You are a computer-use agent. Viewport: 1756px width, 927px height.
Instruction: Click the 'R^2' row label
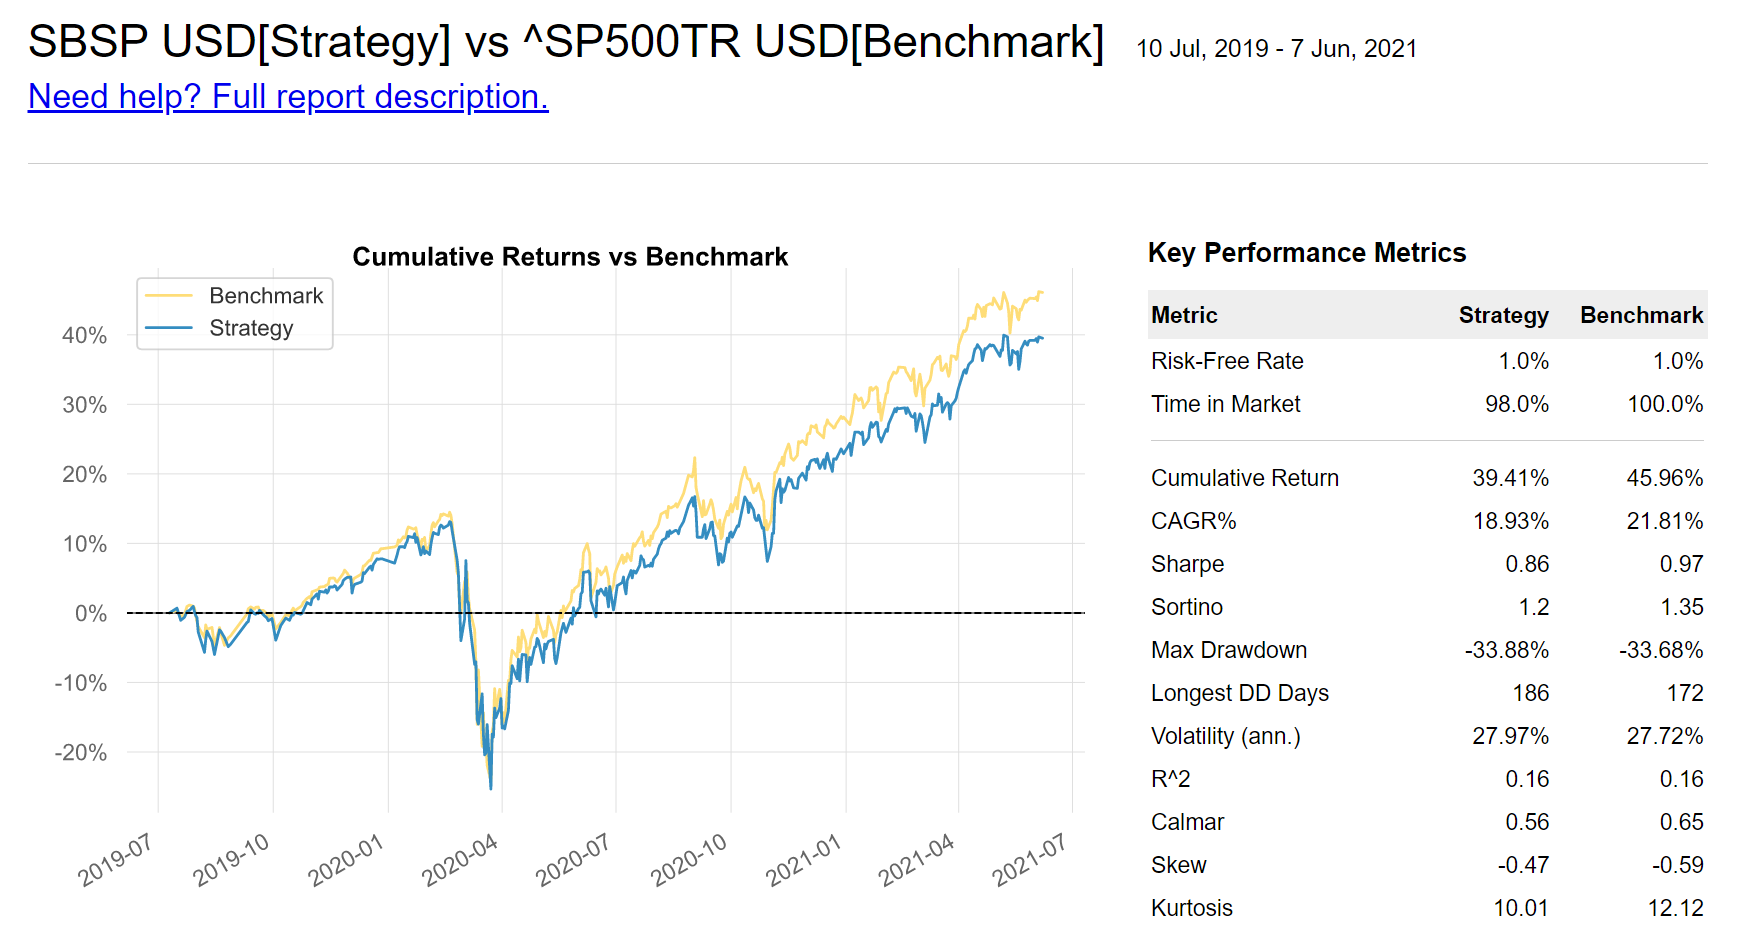coord(1171,779)
